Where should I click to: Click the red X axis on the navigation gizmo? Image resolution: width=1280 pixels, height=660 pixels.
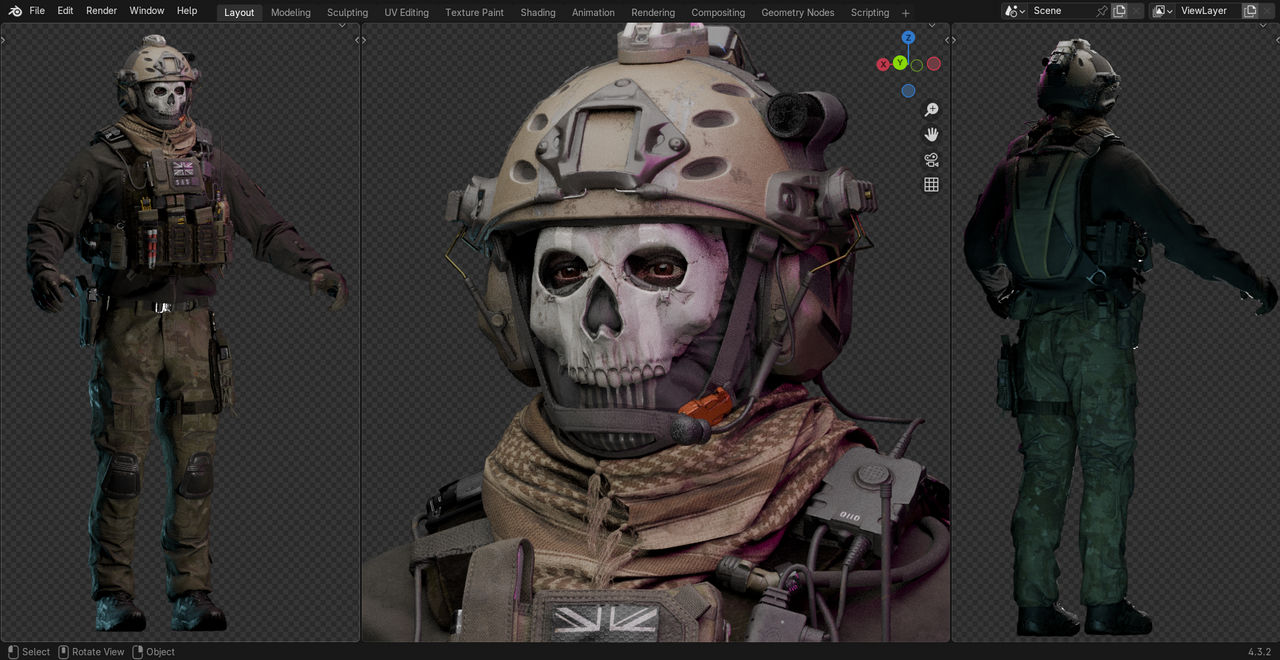coord(883,63)
